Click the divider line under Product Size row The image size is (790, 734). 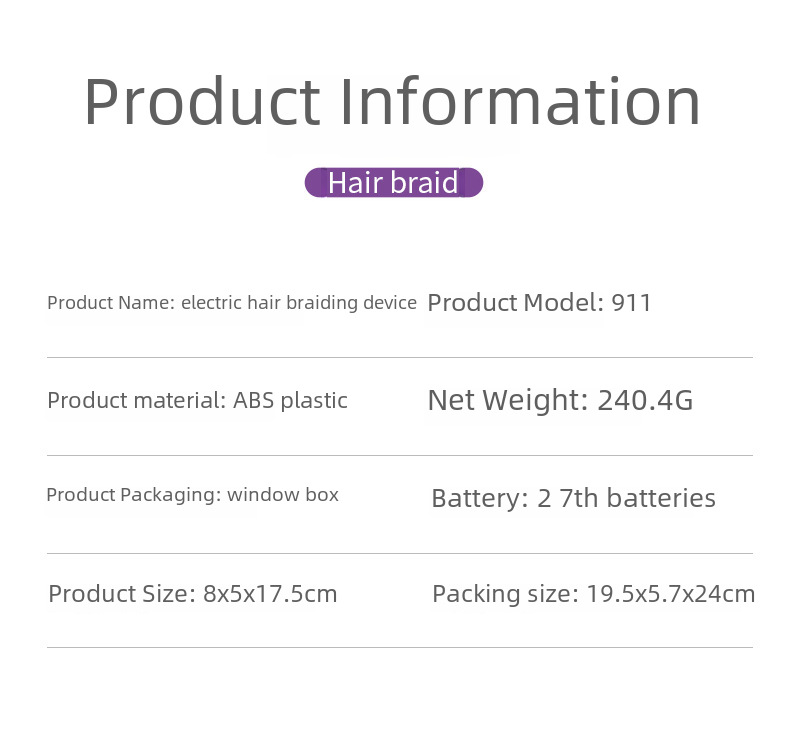pyautogui.click(x=399, y=647)
